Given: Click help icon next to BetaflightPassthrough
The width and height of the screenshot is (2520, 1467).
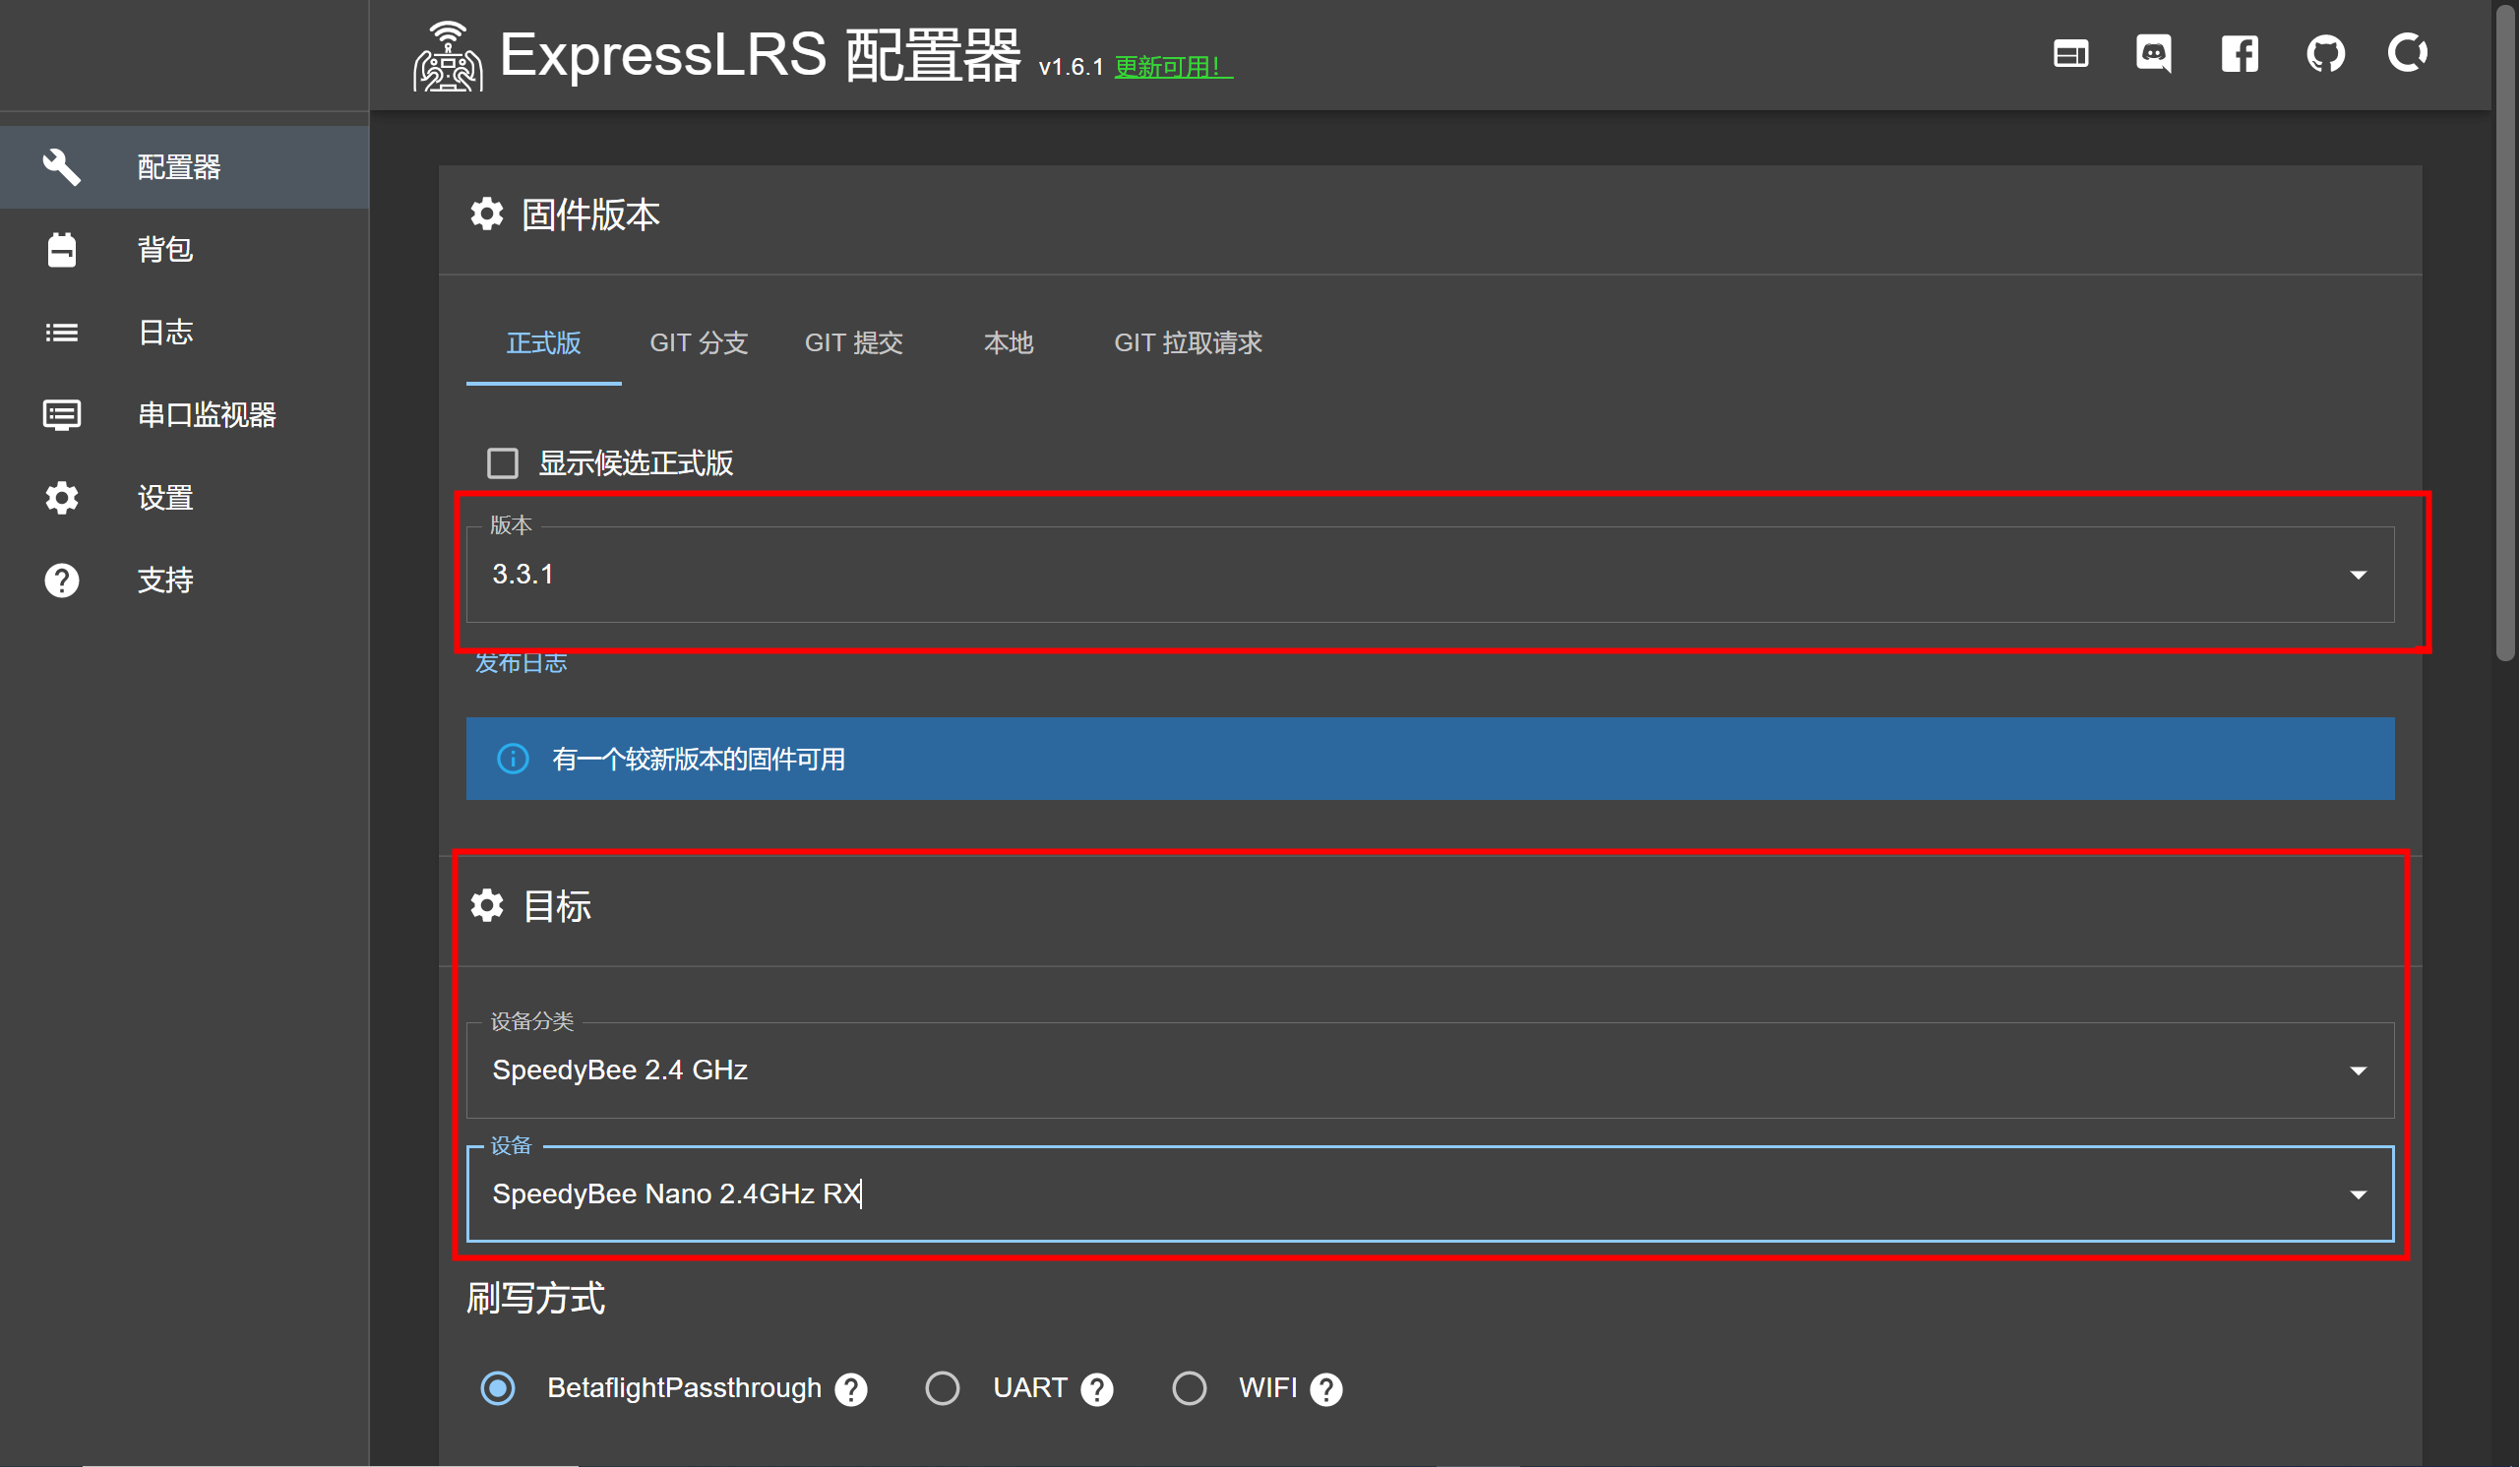Looking at the screenshot, I should (x=851, y=1389).
